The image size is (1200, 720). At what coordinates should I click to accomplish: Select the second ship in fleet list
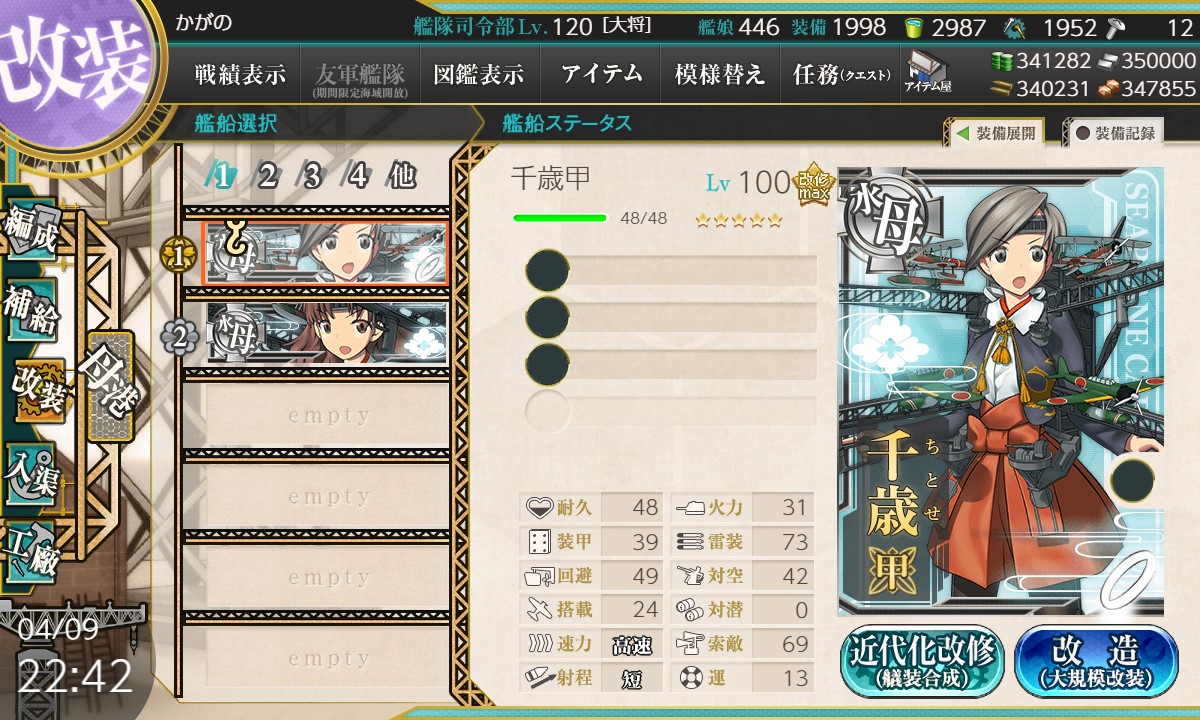326,332
